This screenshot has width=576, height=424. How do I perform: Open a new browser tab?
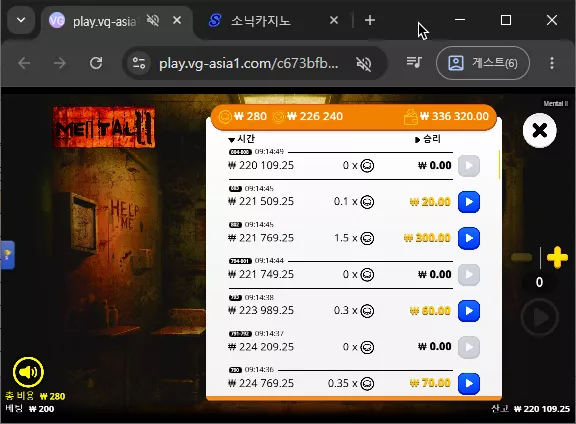pyautogui.click(x=370, y=20)
